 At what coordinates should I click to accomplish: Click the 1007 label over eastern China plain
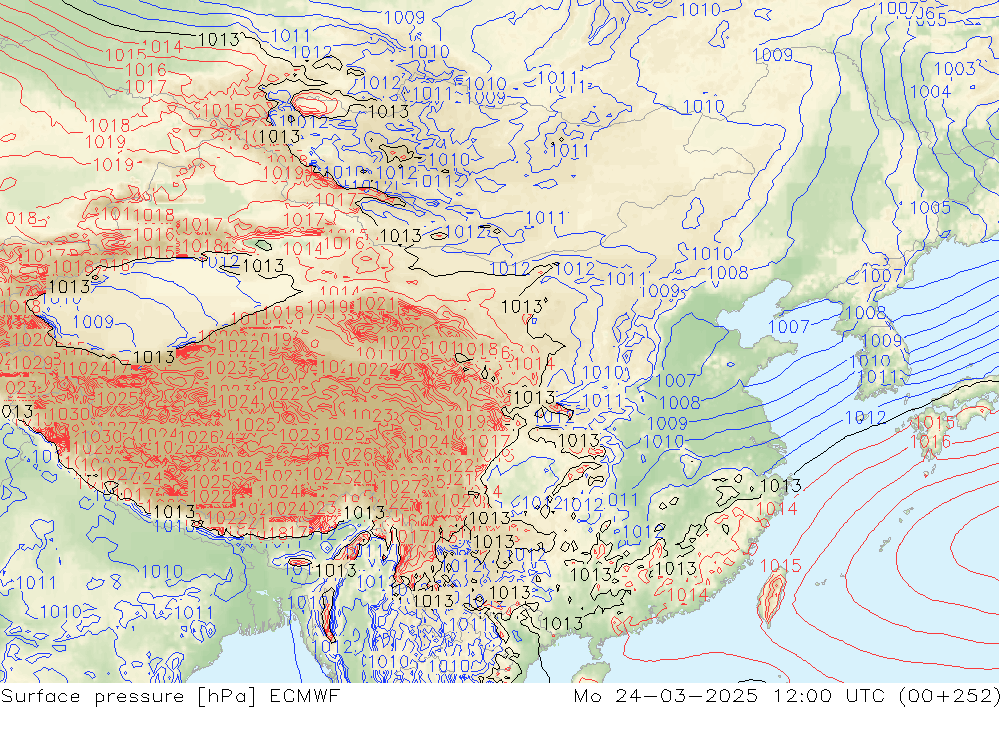coord(675,381)
